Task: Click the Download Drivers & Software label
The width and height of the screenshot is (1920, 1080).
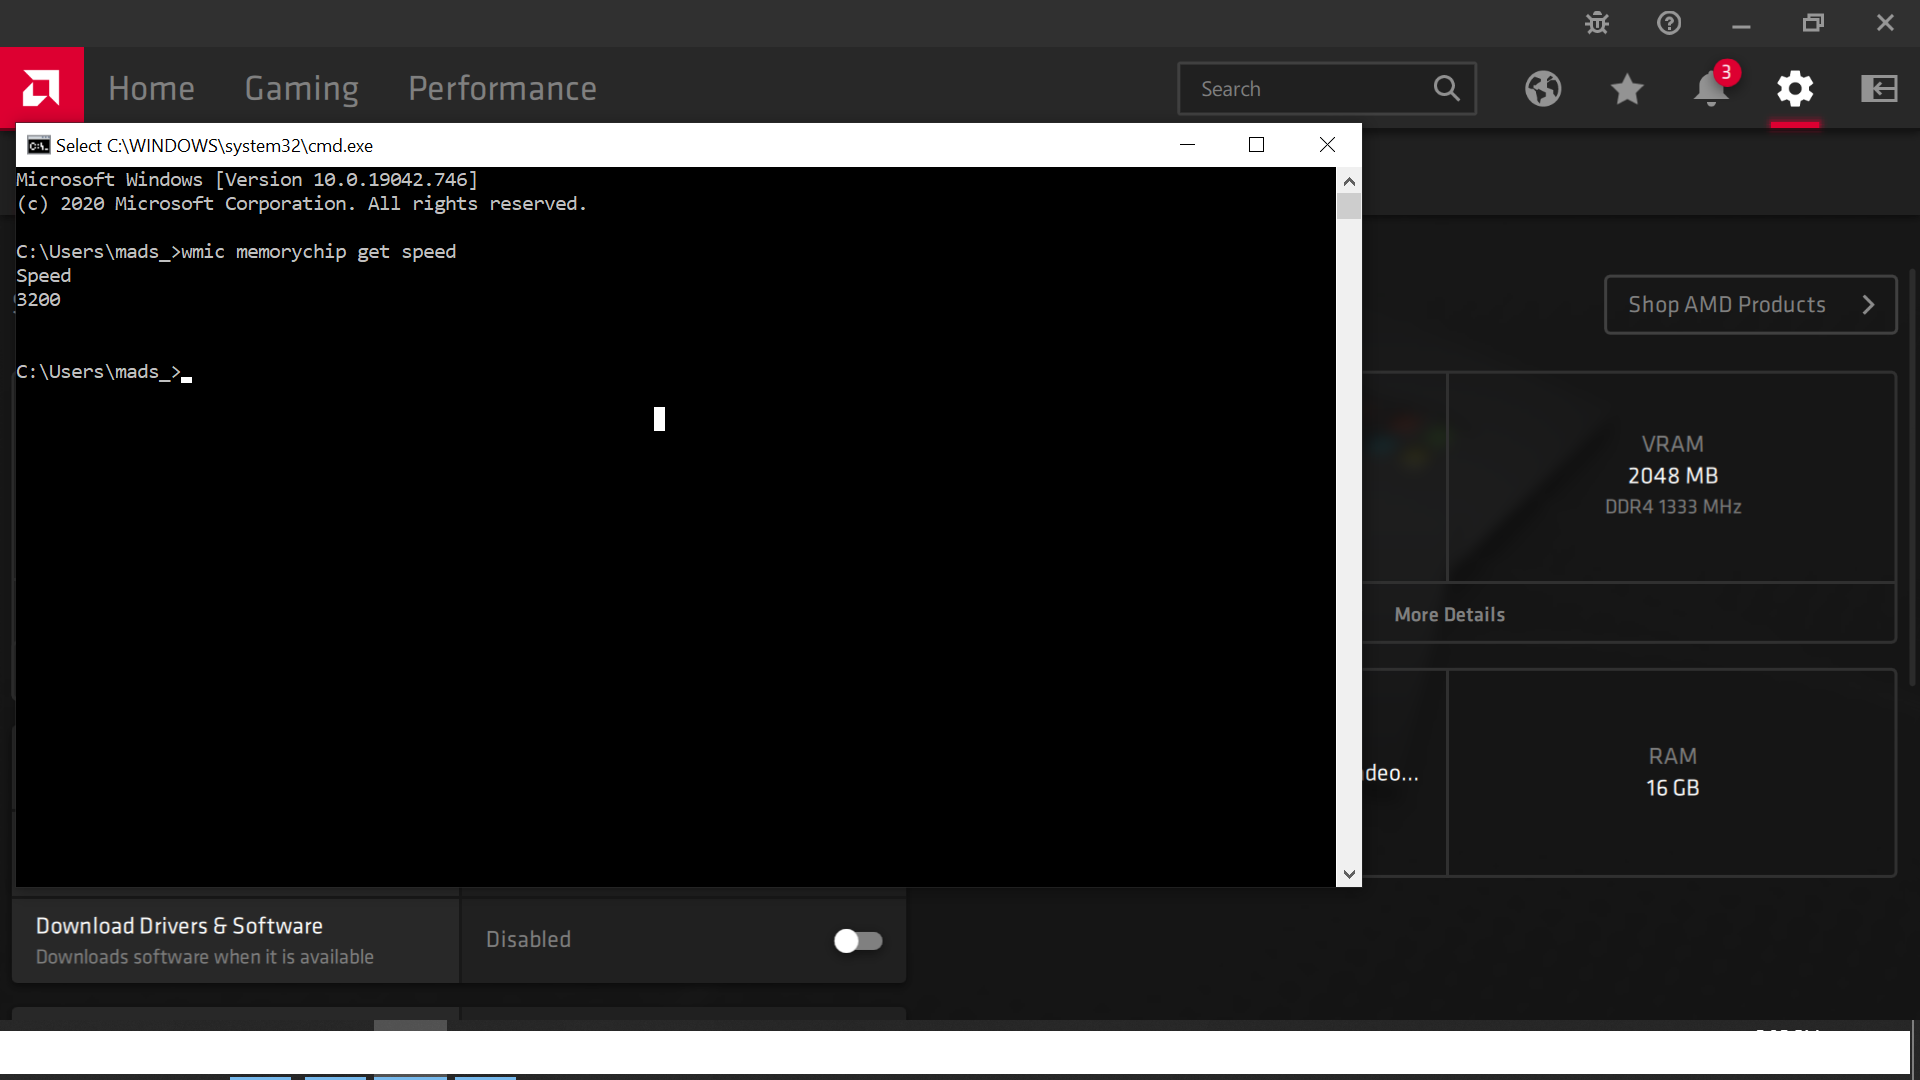Action: (179, 926)
